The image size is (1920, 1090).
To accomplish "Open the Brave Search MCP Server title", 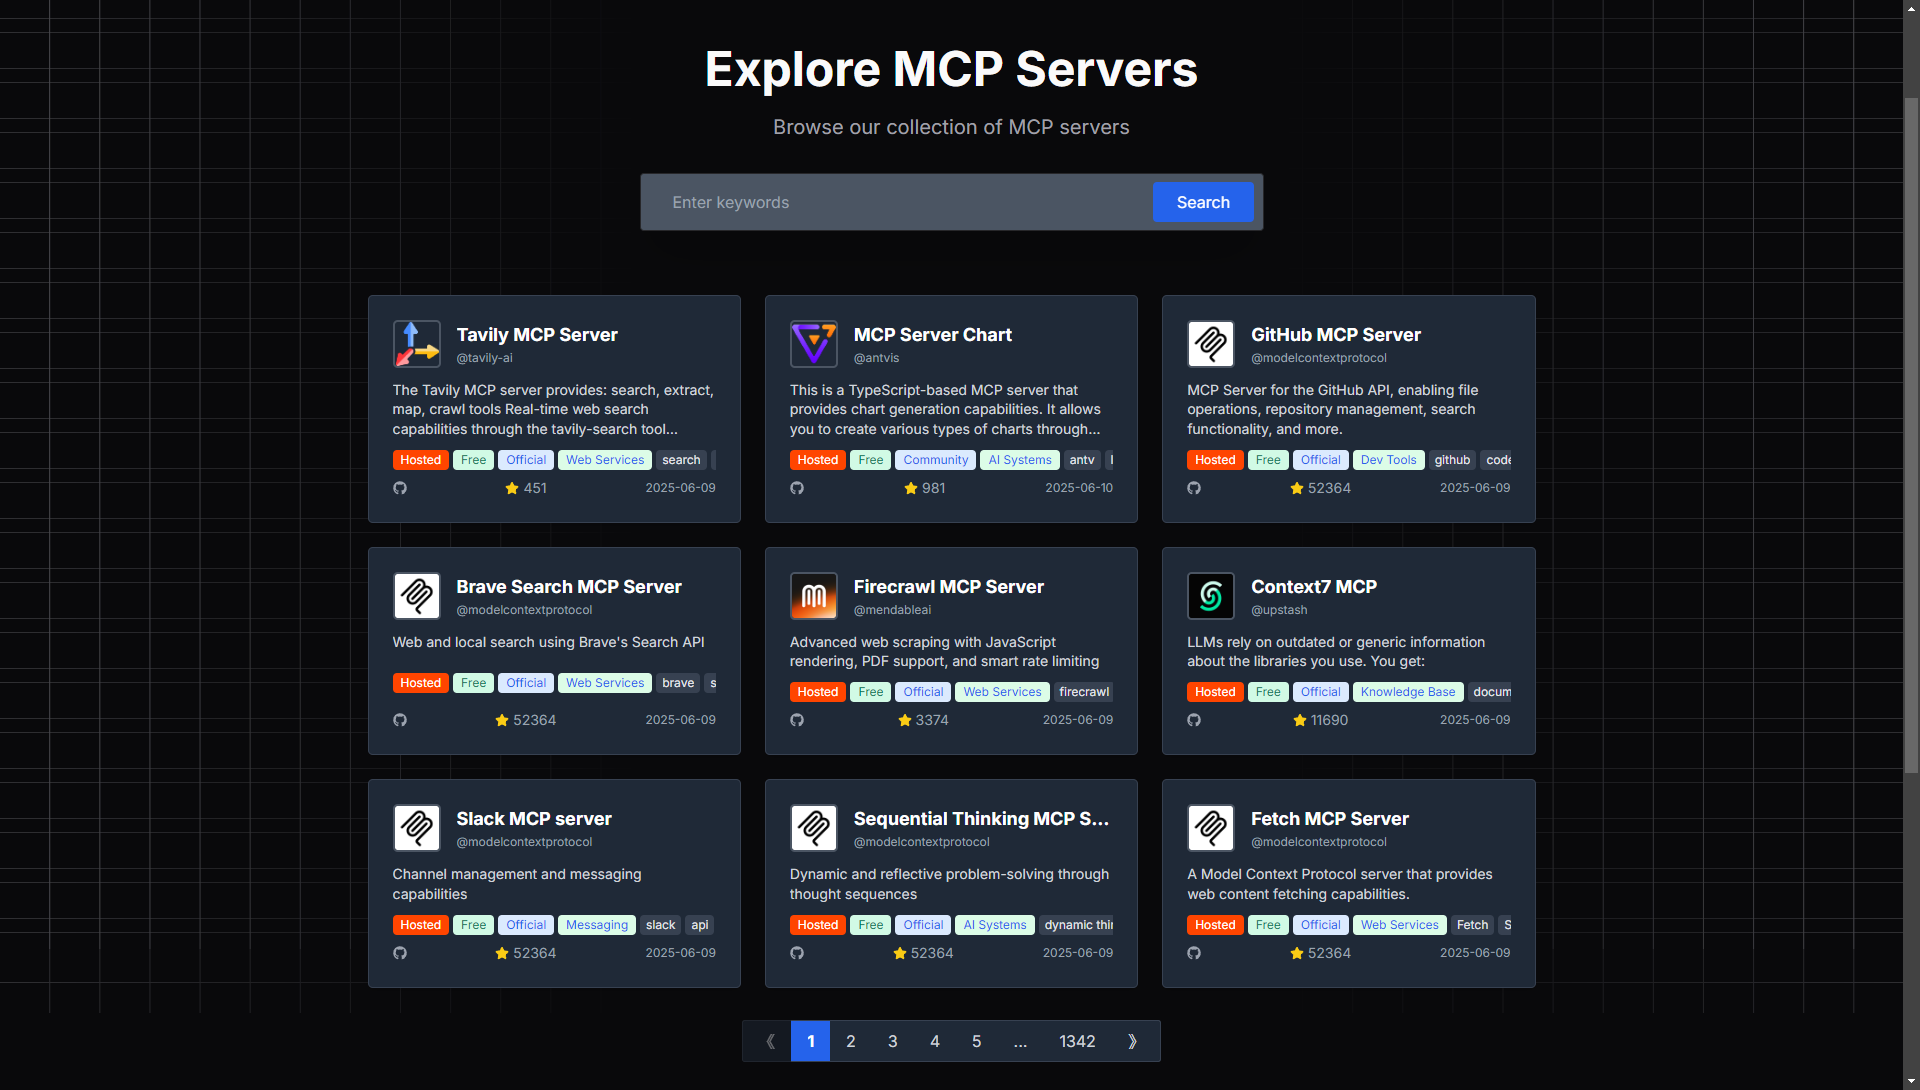I will 569,587.
